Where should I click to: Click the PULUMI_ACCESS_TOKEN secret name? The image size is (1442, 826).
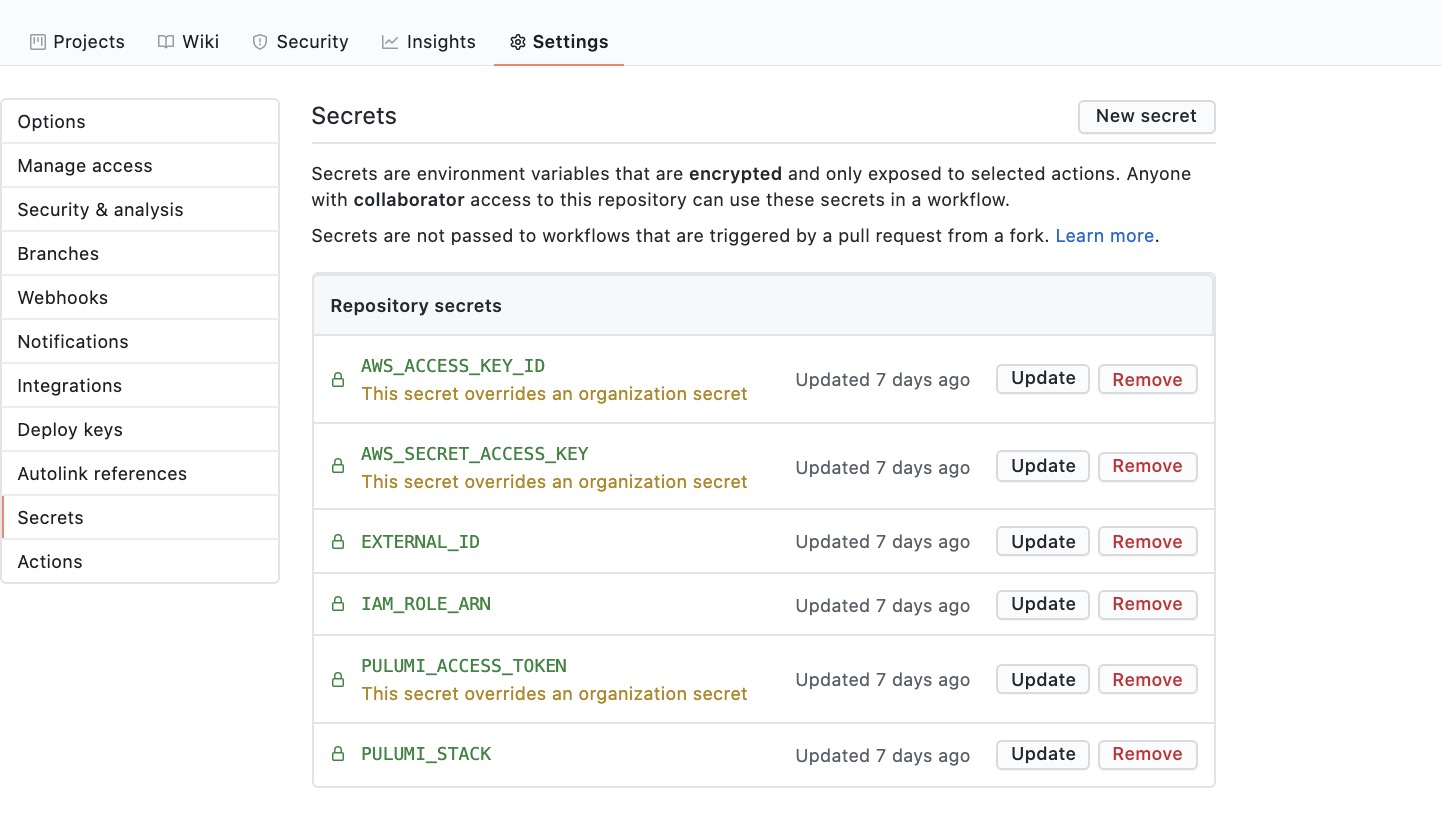click(464, 666)
